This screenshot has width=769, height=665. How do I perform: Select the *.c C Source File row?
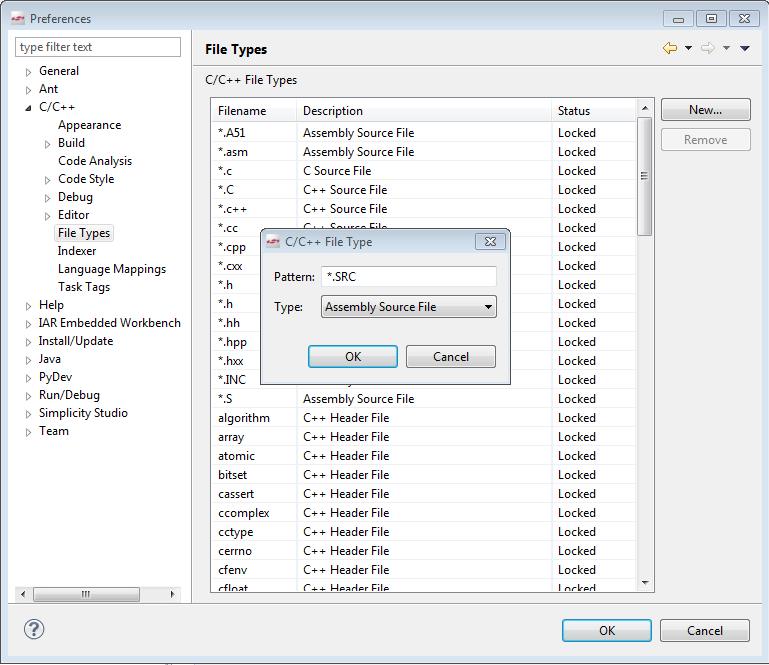[x=424, y=171]
